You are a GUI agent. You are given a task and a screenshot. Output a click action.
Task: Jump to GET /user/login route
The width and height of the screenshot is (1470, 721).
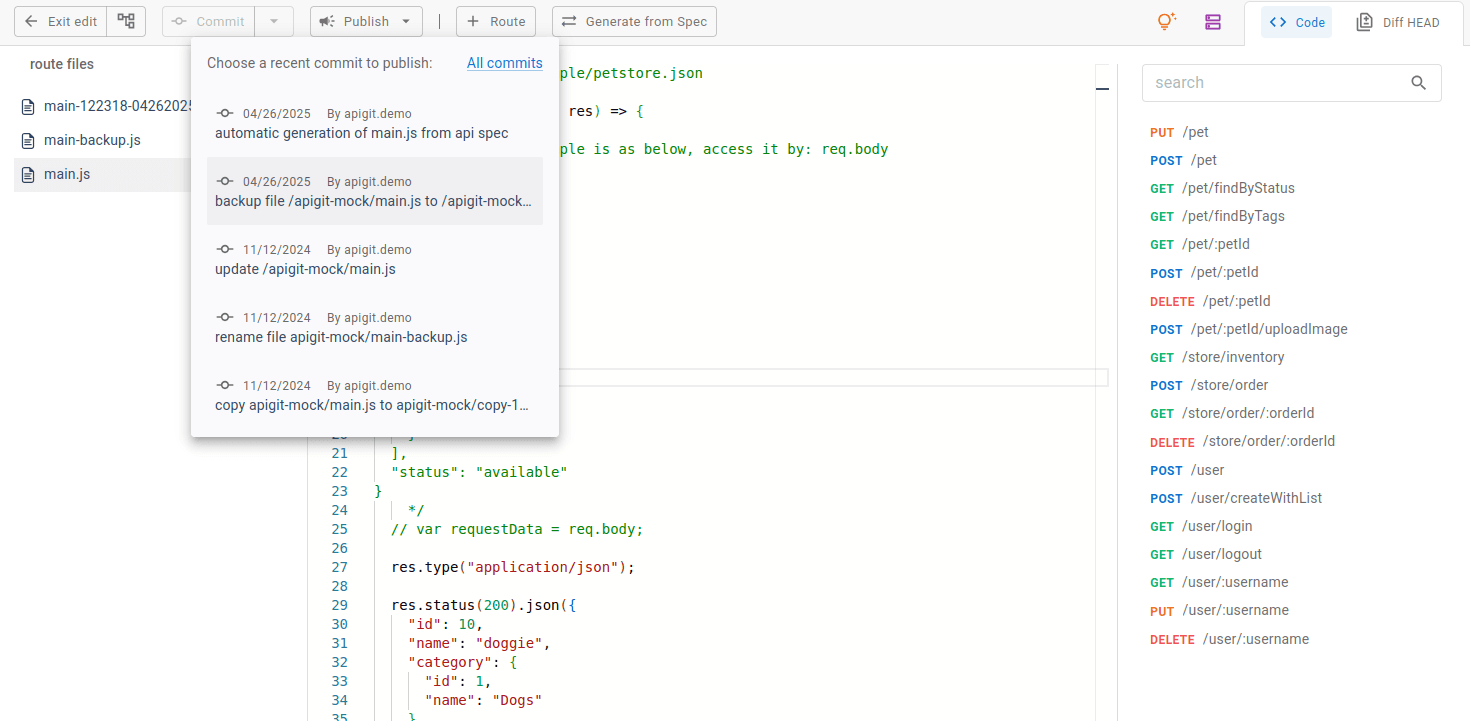pyautogui.click(x=1201, y=526)
